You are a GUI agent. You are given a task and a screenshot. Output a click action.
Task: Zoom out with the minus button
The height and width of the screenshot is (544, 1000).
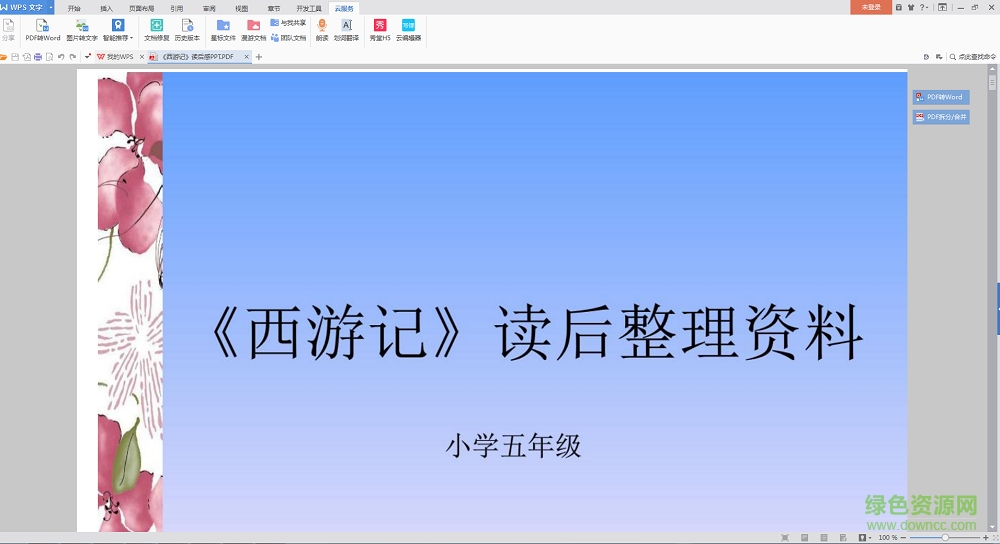pos(903,538)
